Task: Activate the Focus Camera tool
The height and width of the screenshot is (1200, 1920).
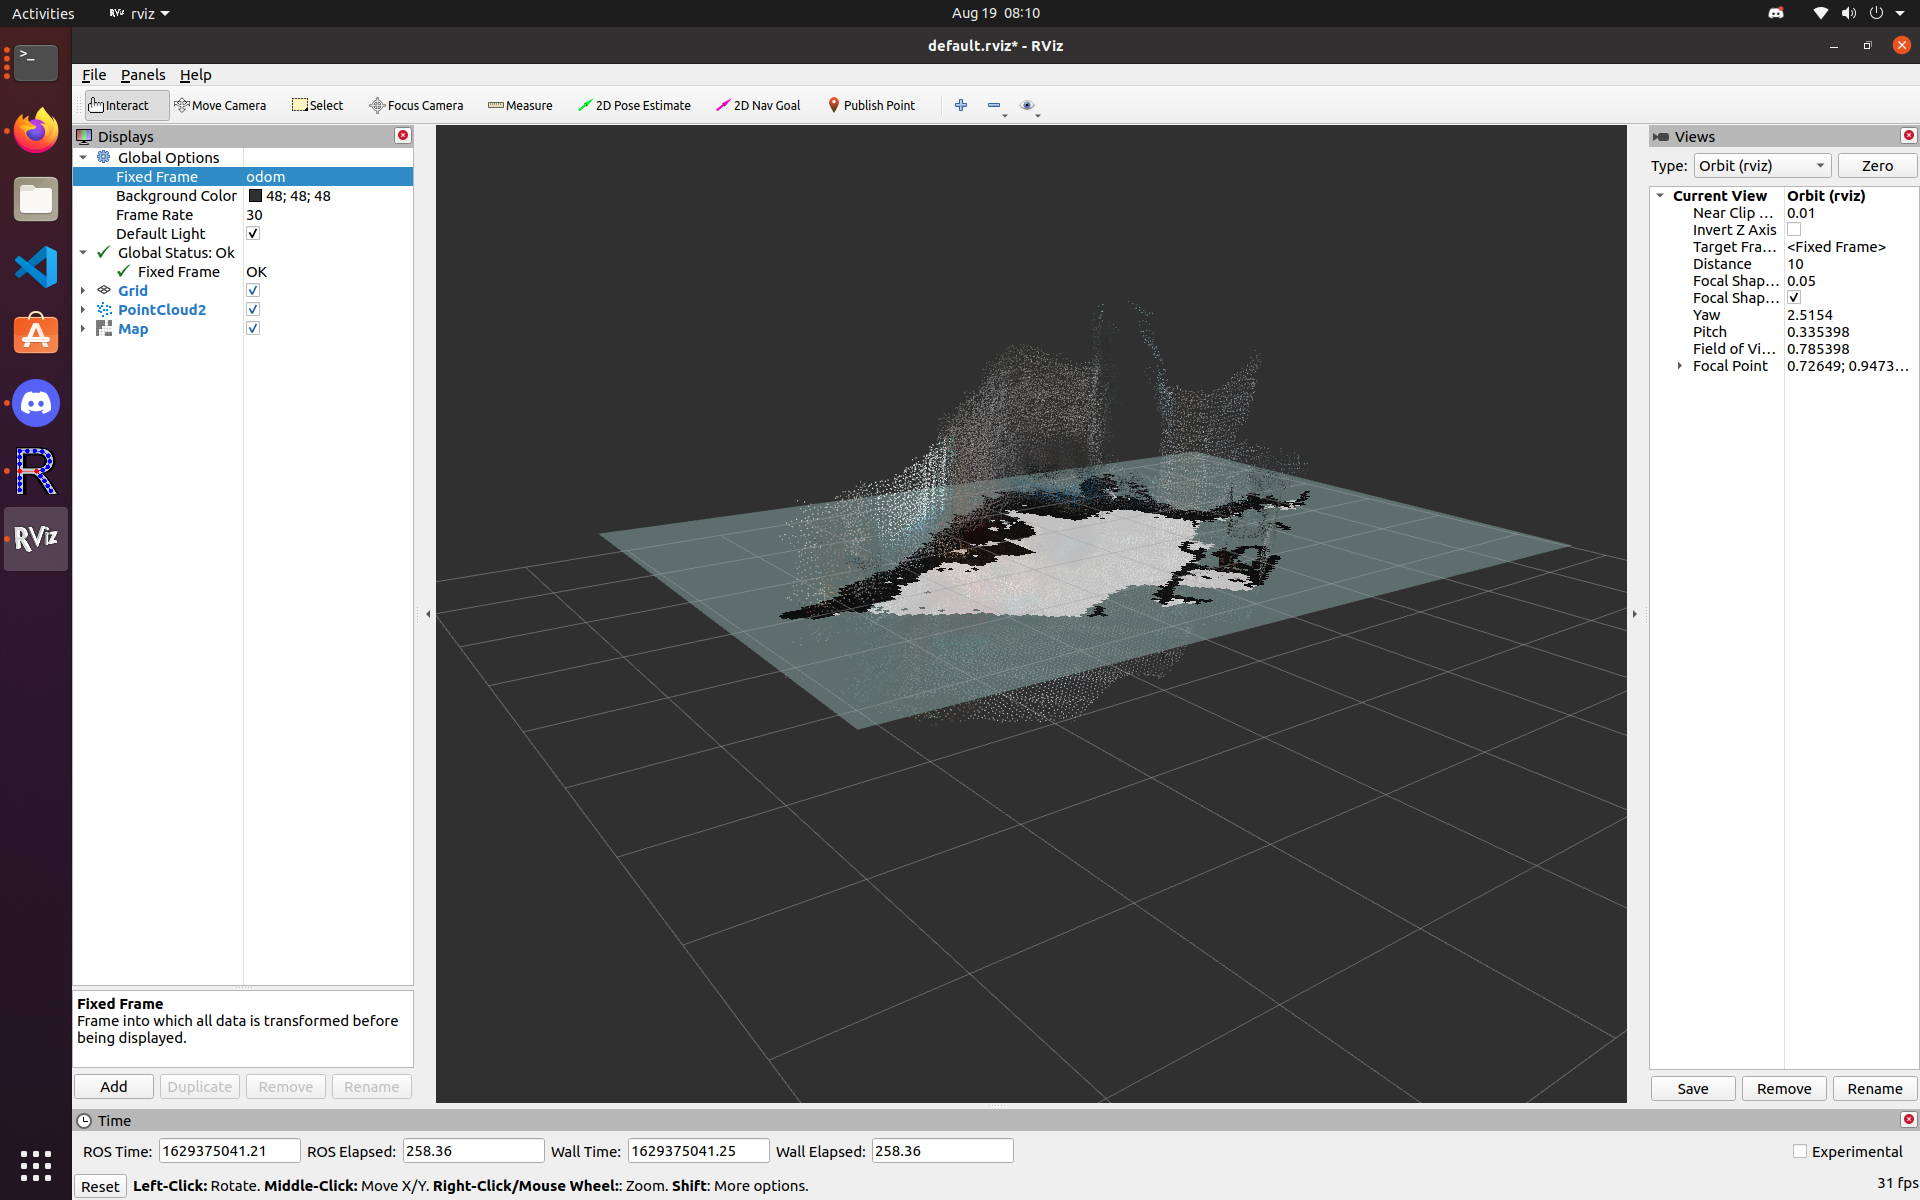Action: point(416,105)
